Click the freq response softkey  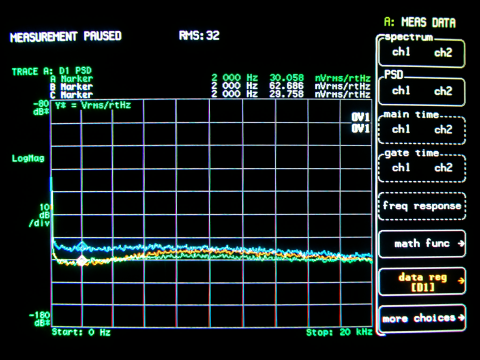tap(422, 206)
